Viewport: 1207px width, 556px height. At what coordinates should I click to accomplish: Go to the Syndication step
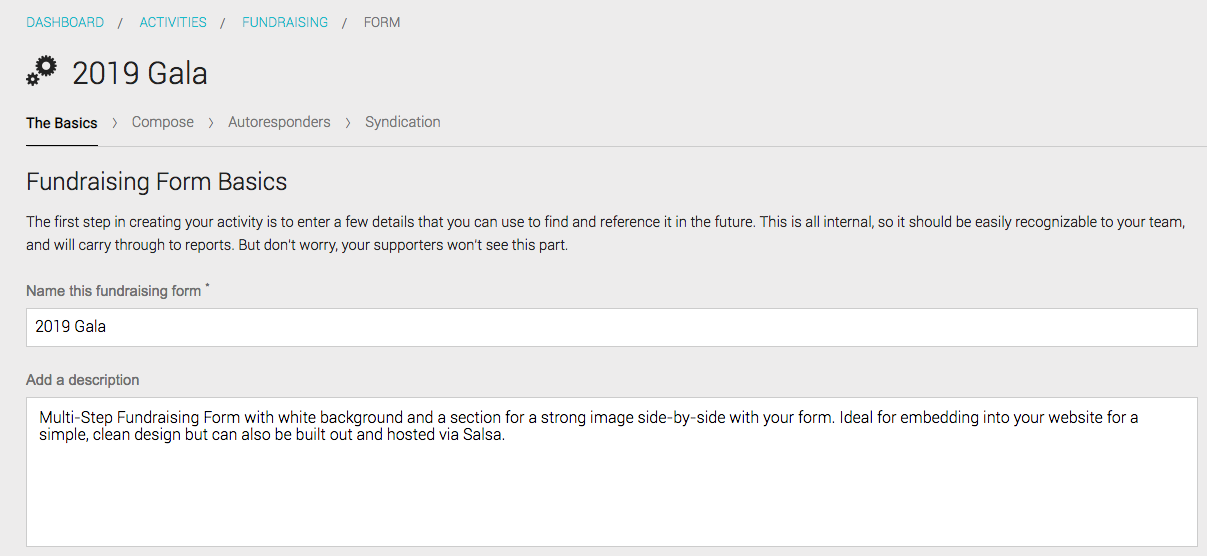point(403,122)
